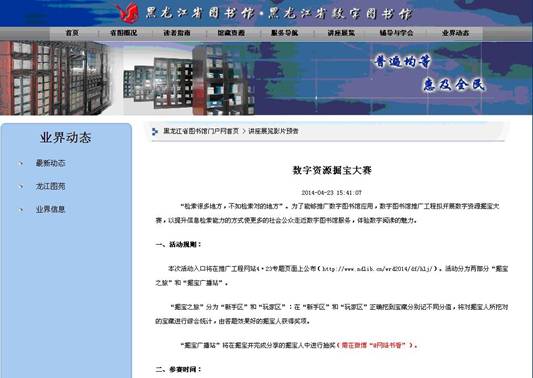The height and width of the screenshot is (378, 533).
Task: Select 业界动态 in top navigation
Action: 455,33
